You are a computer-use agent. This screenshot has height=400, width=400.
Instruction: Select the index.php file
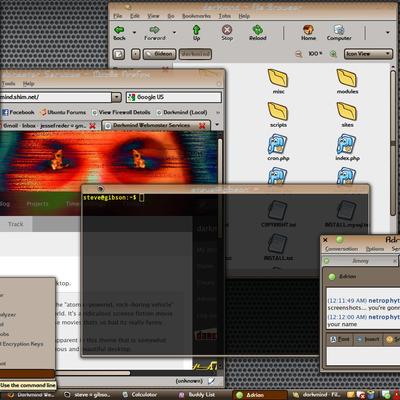click(x=347, y=148)
